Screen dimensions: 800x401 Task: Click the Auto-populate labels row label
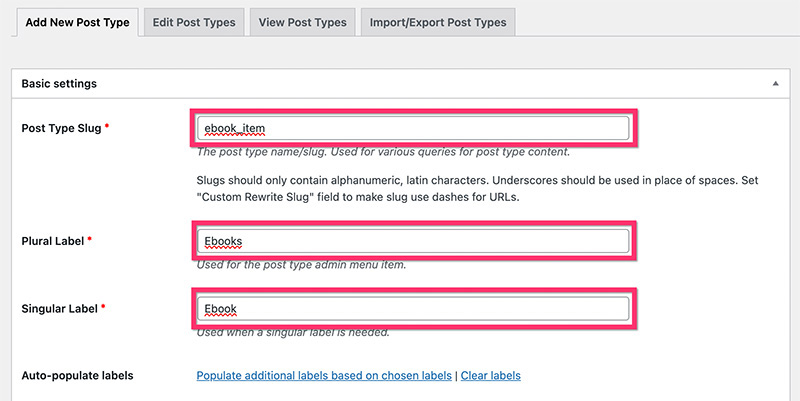tap(78, 376)
